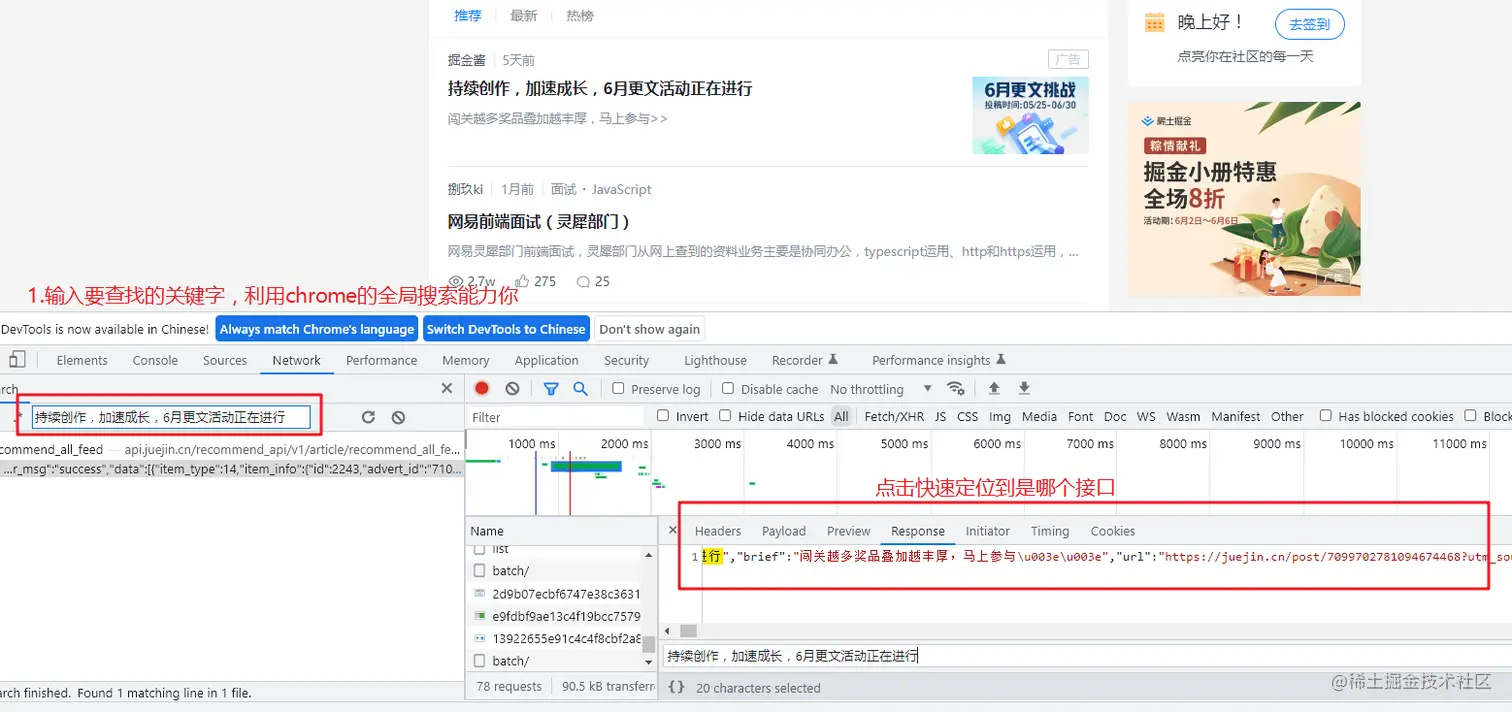The height and width of the screenshot is (712, 1512).
Task: Toggle the device toolbar icon in DevTools
Action: coord(17,359)
